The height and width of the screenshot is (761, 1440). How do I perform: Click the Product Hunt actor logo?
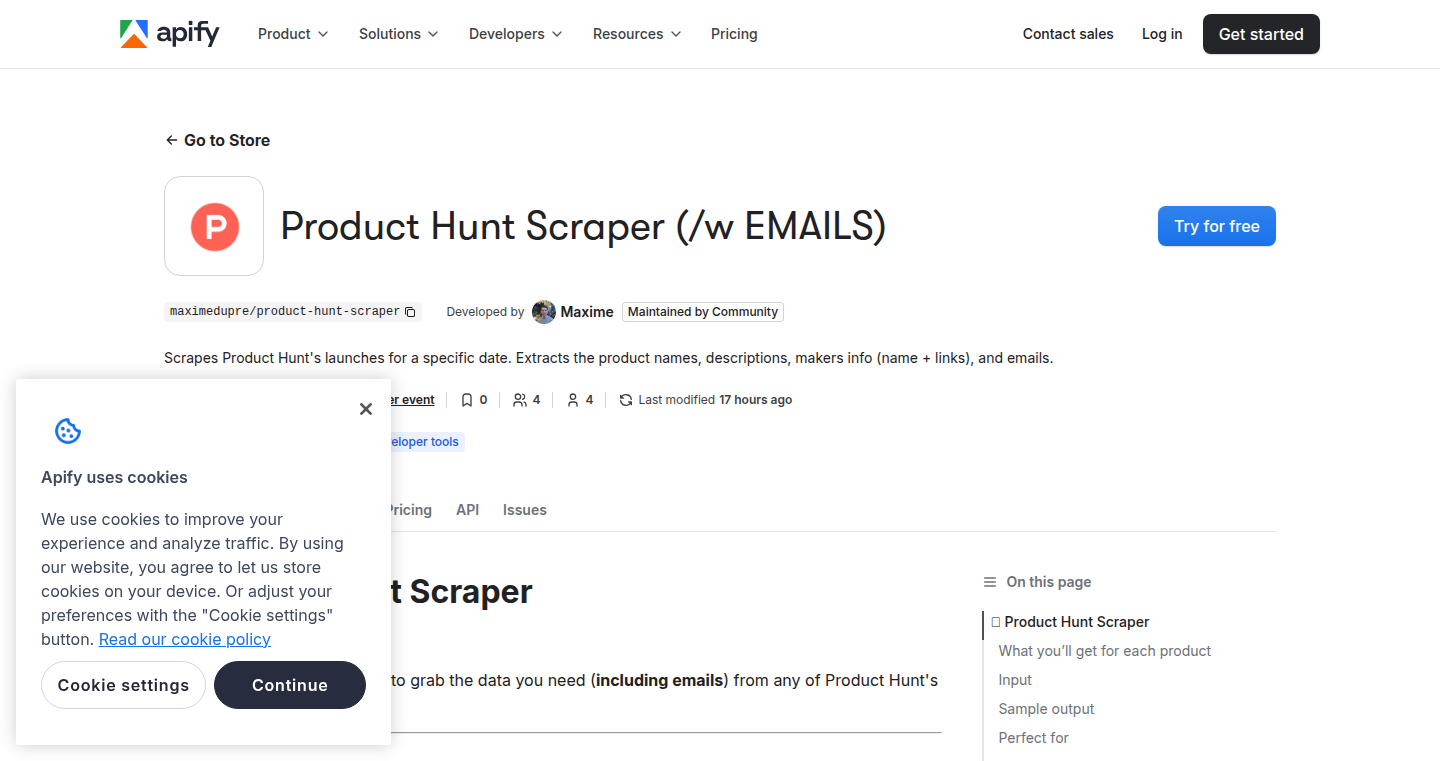tap(214, 226)
